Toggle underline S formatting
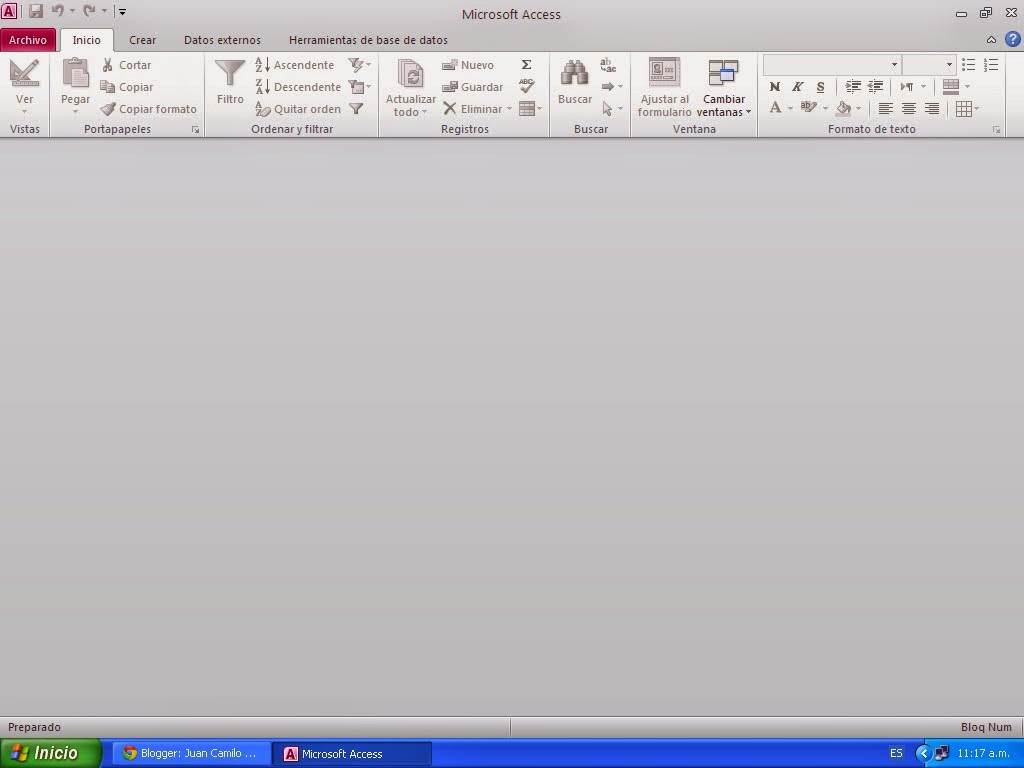This screenshot has width=1024, height=768. click(820, 87)
